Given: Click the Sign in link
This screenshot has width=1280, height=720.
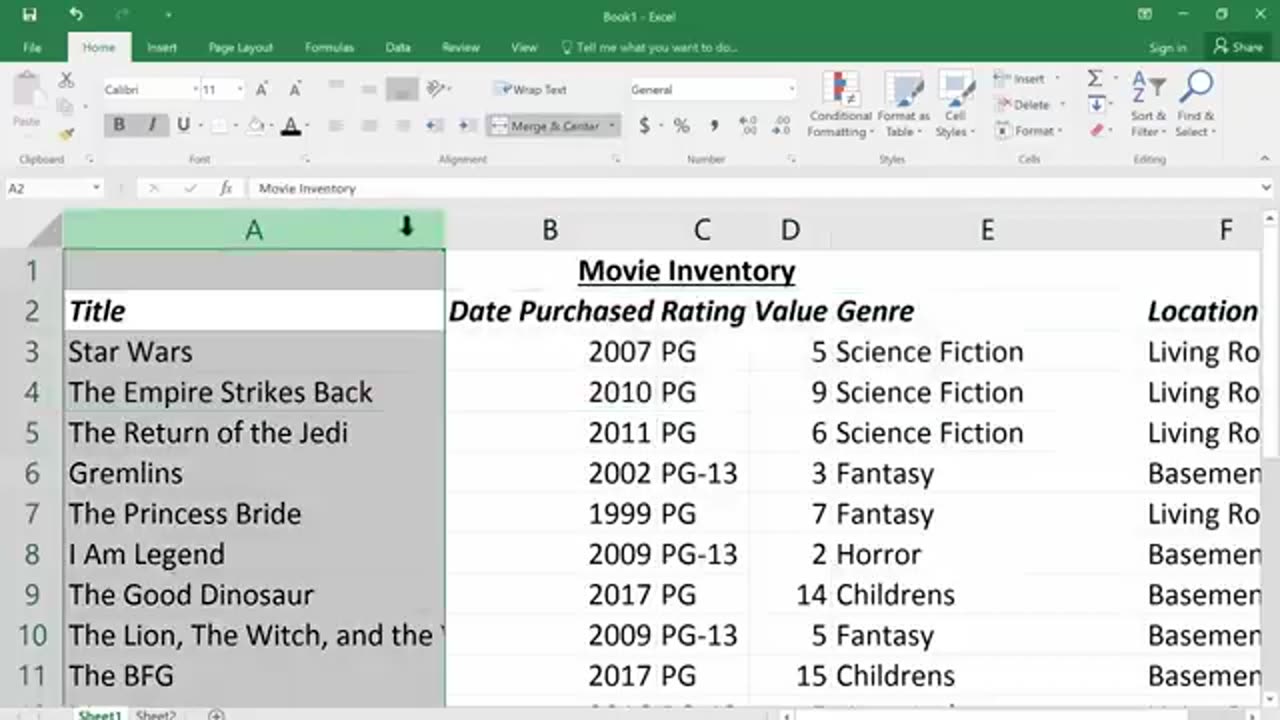Looking at the screenshot, I should 1167,47.
